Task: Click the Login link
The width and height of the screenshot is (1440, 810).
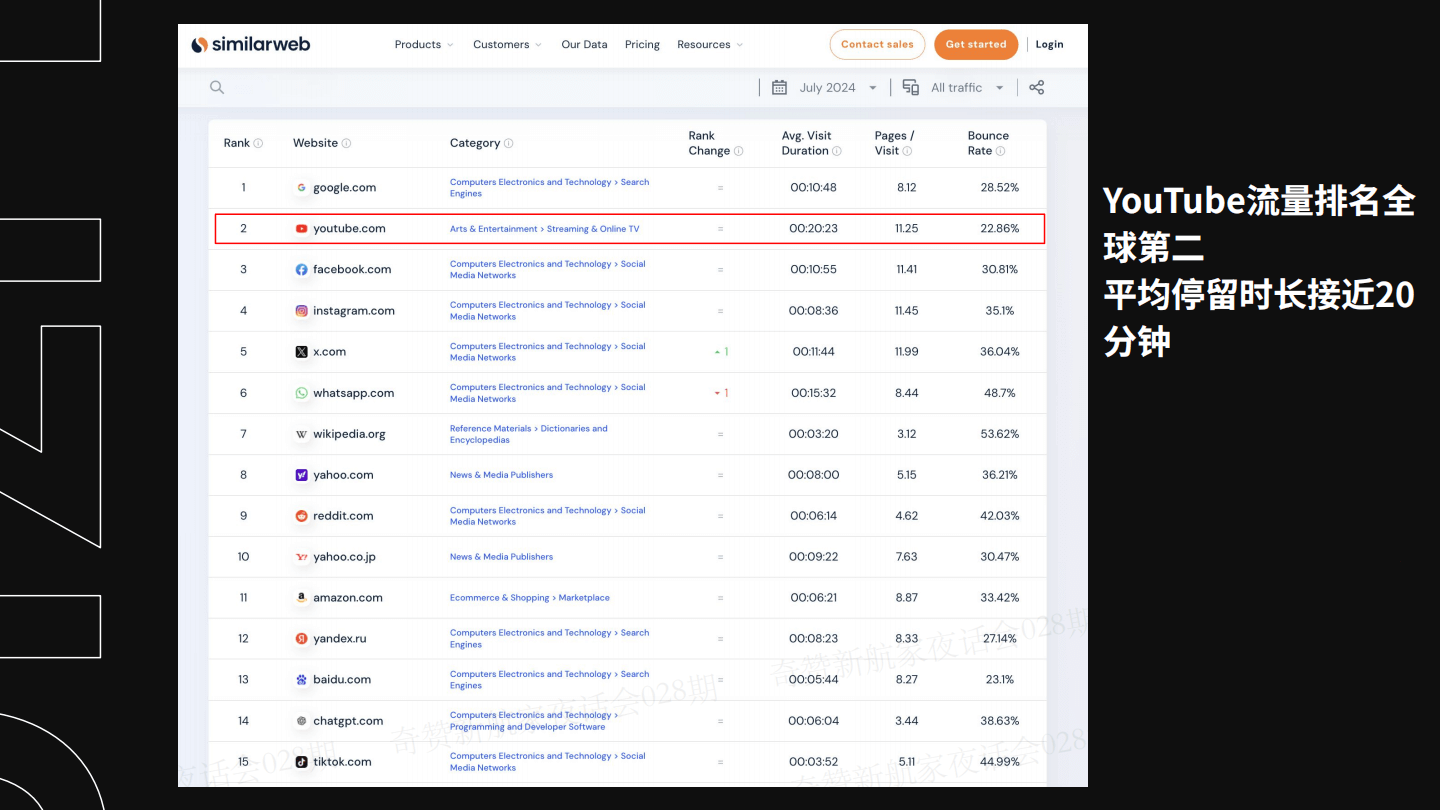Action: click(1049, 44)
